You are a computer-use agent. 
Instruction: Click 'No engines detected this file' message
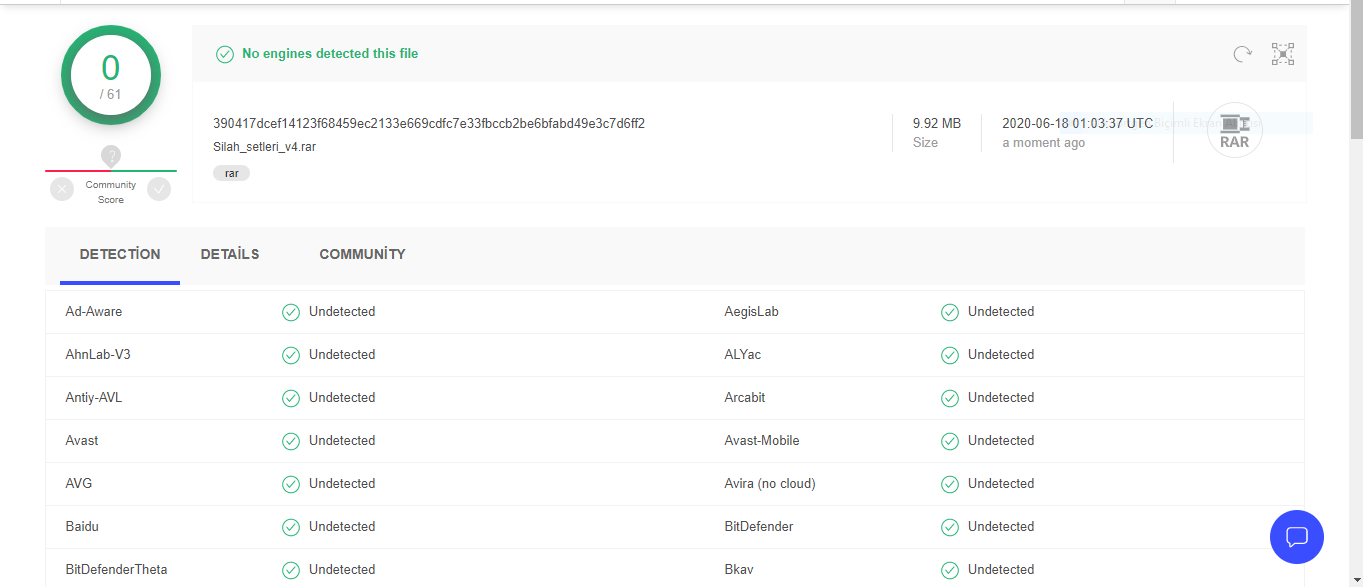click(x=330, y=54)
